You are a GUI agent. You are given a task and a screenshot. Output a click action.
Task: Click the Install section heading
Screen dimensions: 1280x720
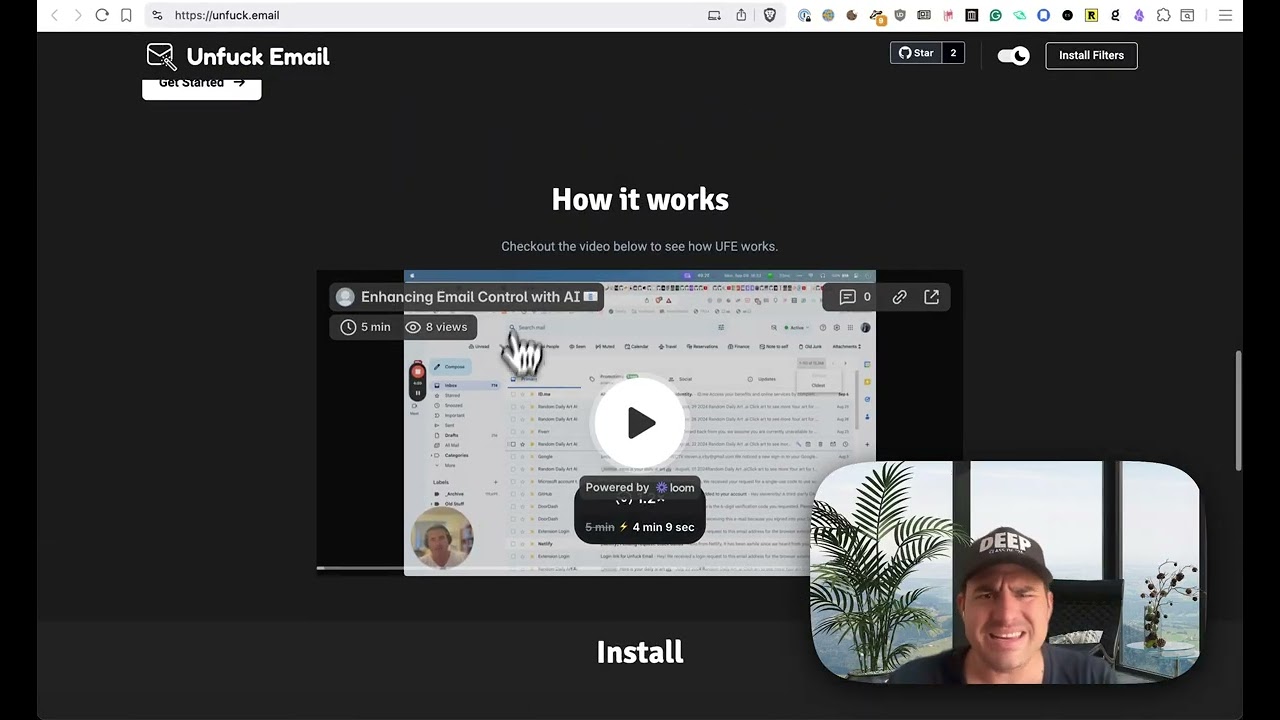640,652
